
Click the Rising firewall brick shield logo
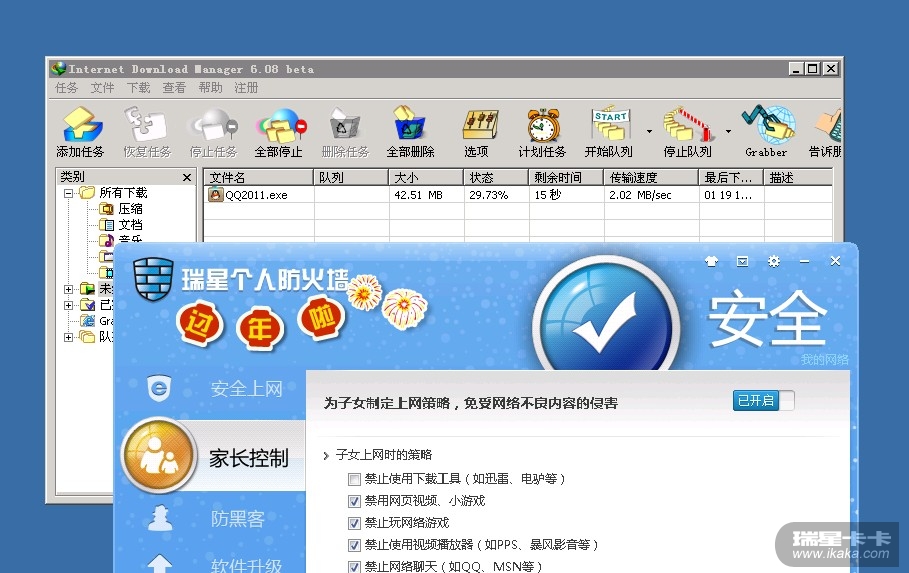click(x=153, y=279)
